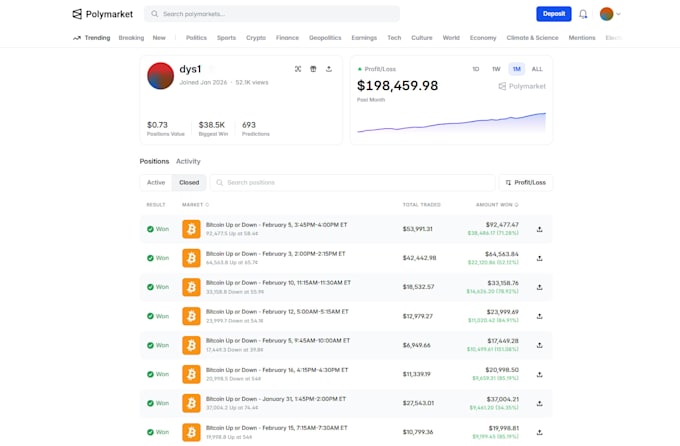The width and height of the screenshot is (680, 446).
Task: Click Bitcoin icon of February 5, 9:45AM market
Action: [x=191, y=345]
